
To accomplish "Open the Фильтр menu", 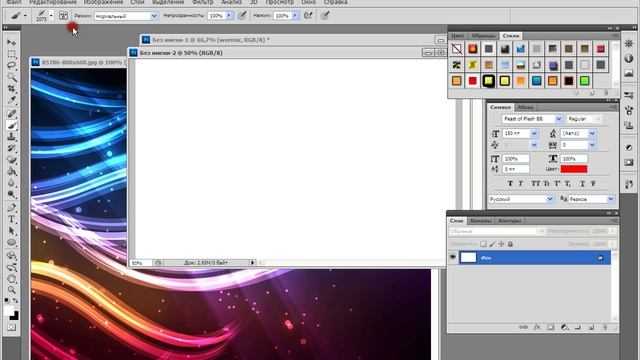I will pos(203,2).
